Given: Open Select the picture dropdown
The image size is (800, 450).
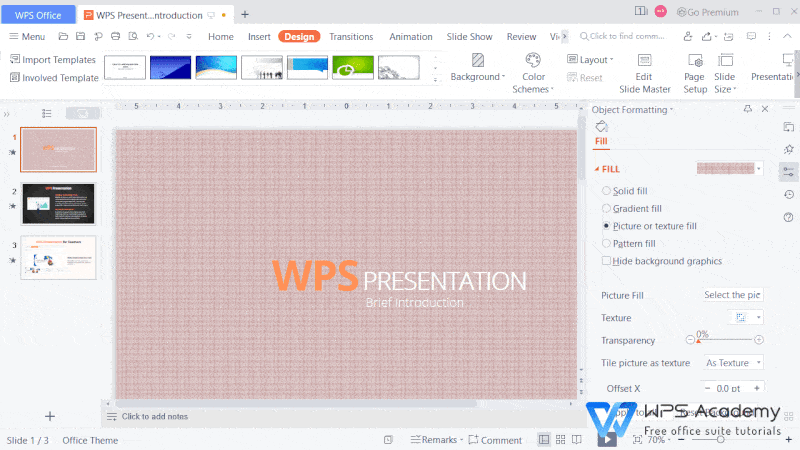Looking at the screenshot, I should pos(733,295).
